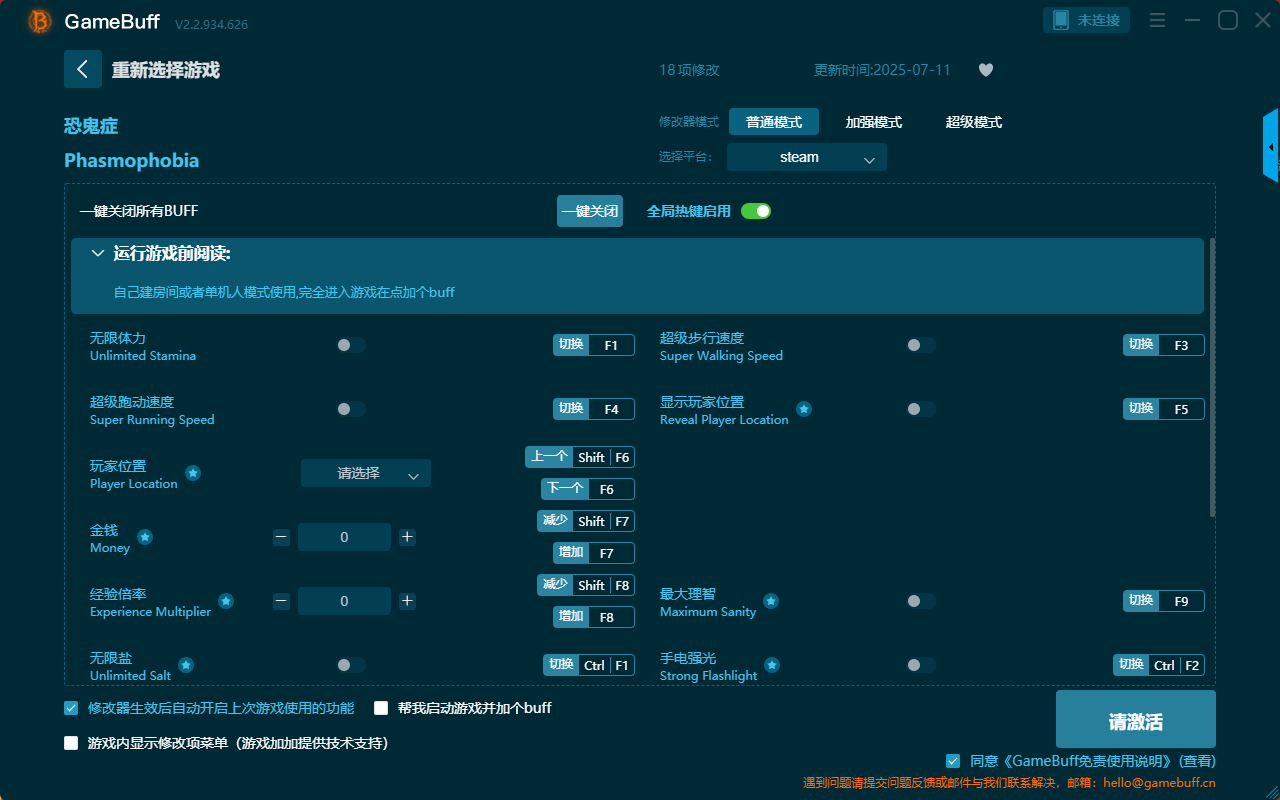Open the hamburger menu icon
The height and width of the screenshot is (800, 1280).
pyautogui.click(x=1157, y=20)
